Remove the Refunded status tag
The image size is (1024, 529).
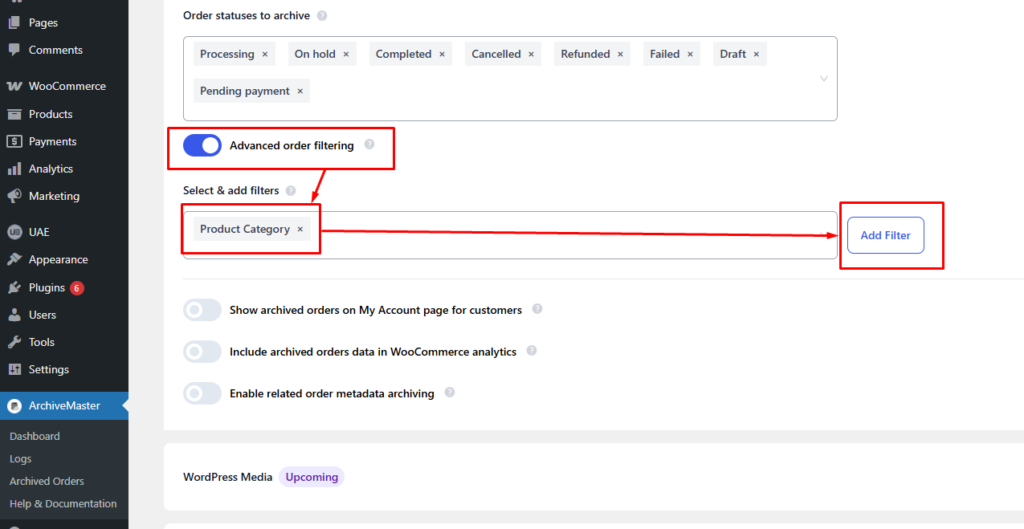click(x=620, y=54)
